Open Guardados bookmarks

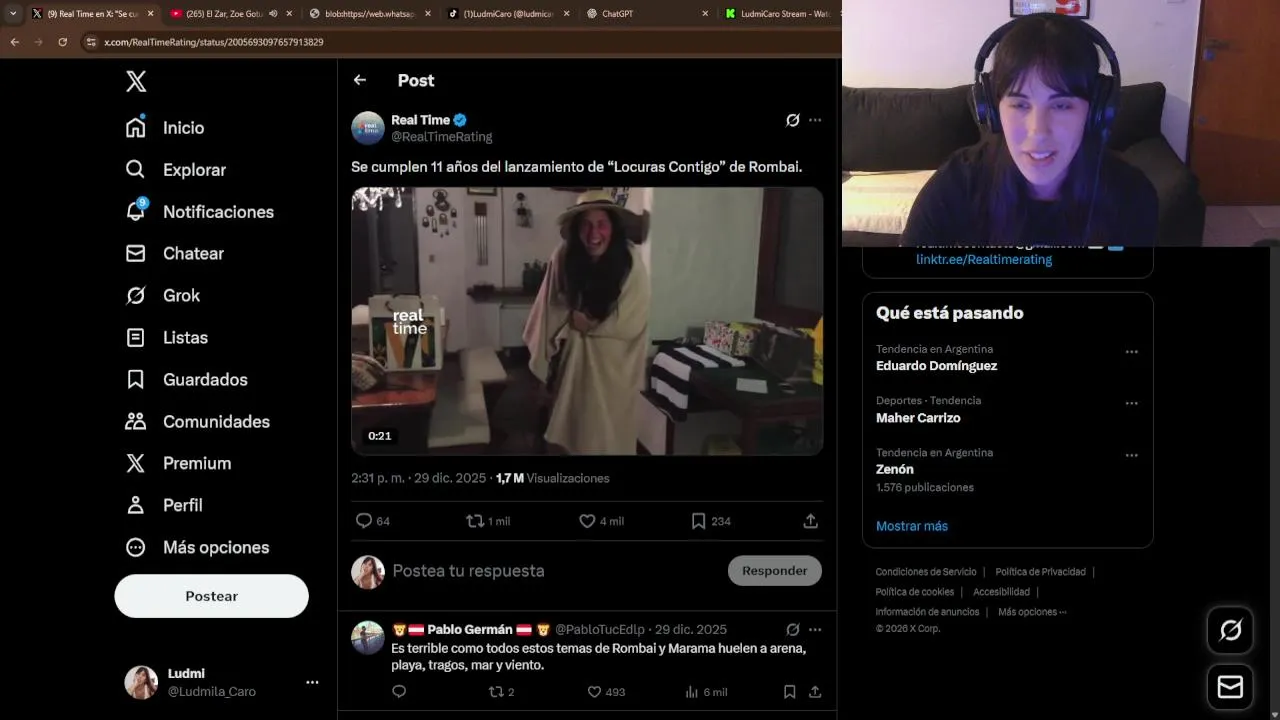click(186, 380)
